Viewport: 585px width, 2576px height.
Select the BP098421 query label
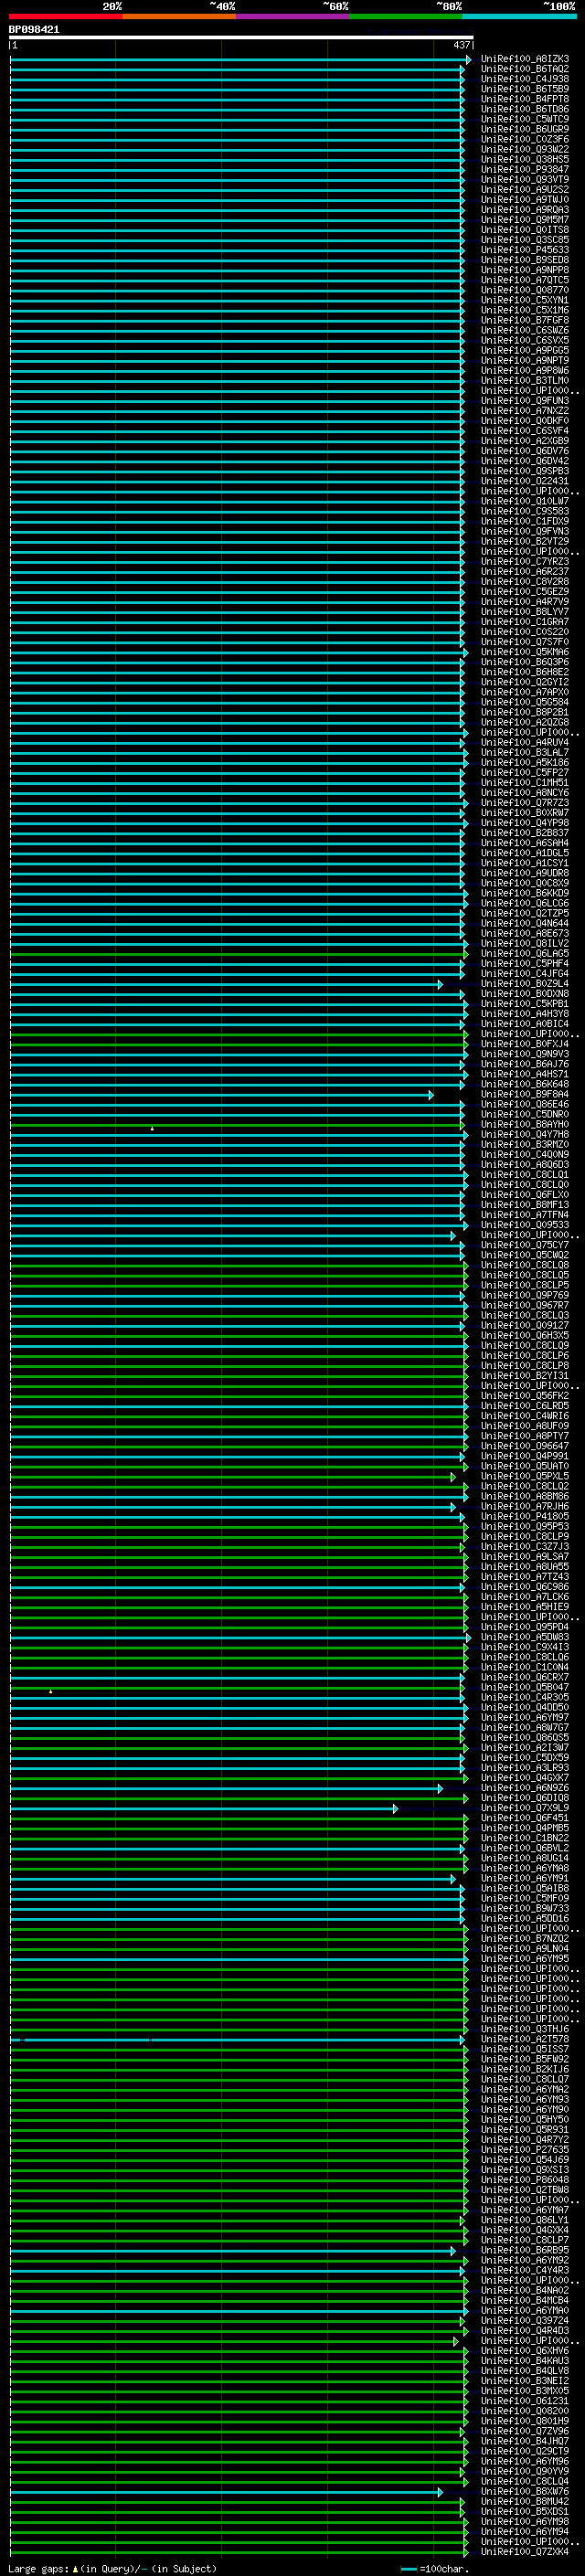pyautogui.click(x=34, y=30)
